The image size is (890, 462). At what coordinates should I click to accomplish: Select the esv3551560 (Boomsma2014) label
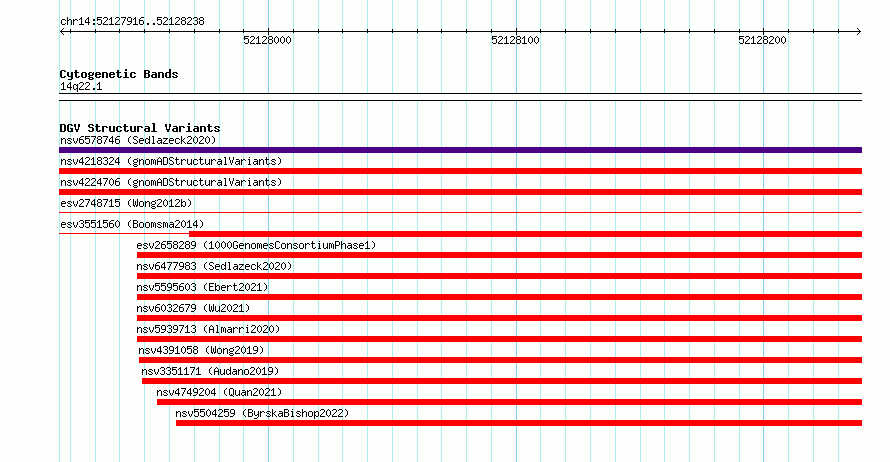click(132, 224)
